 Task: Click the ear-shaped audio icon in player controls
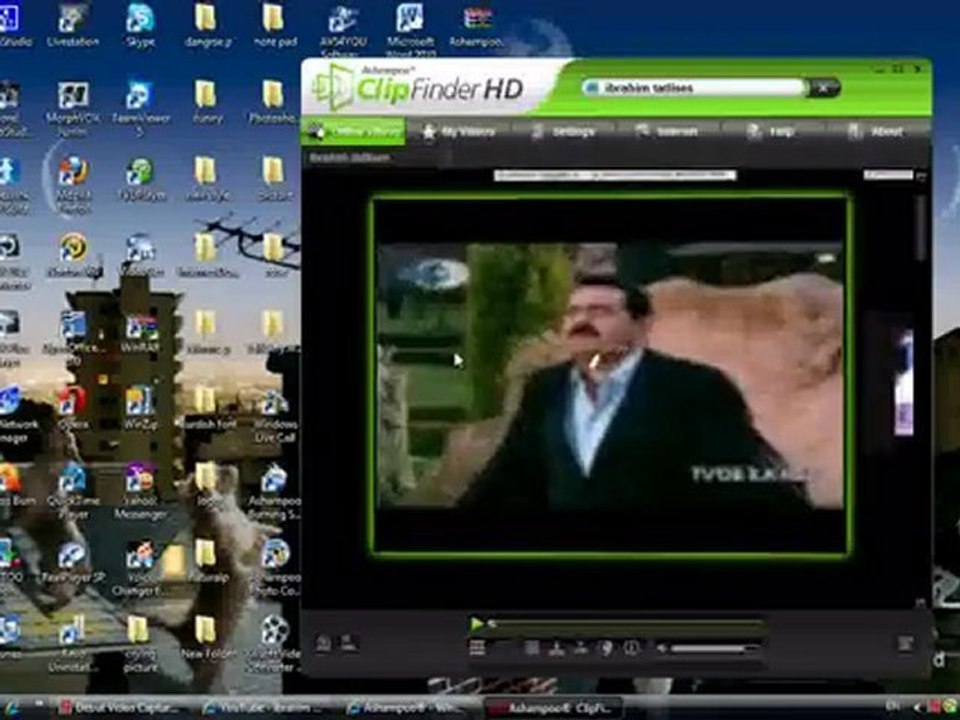[x=606, y=648]
